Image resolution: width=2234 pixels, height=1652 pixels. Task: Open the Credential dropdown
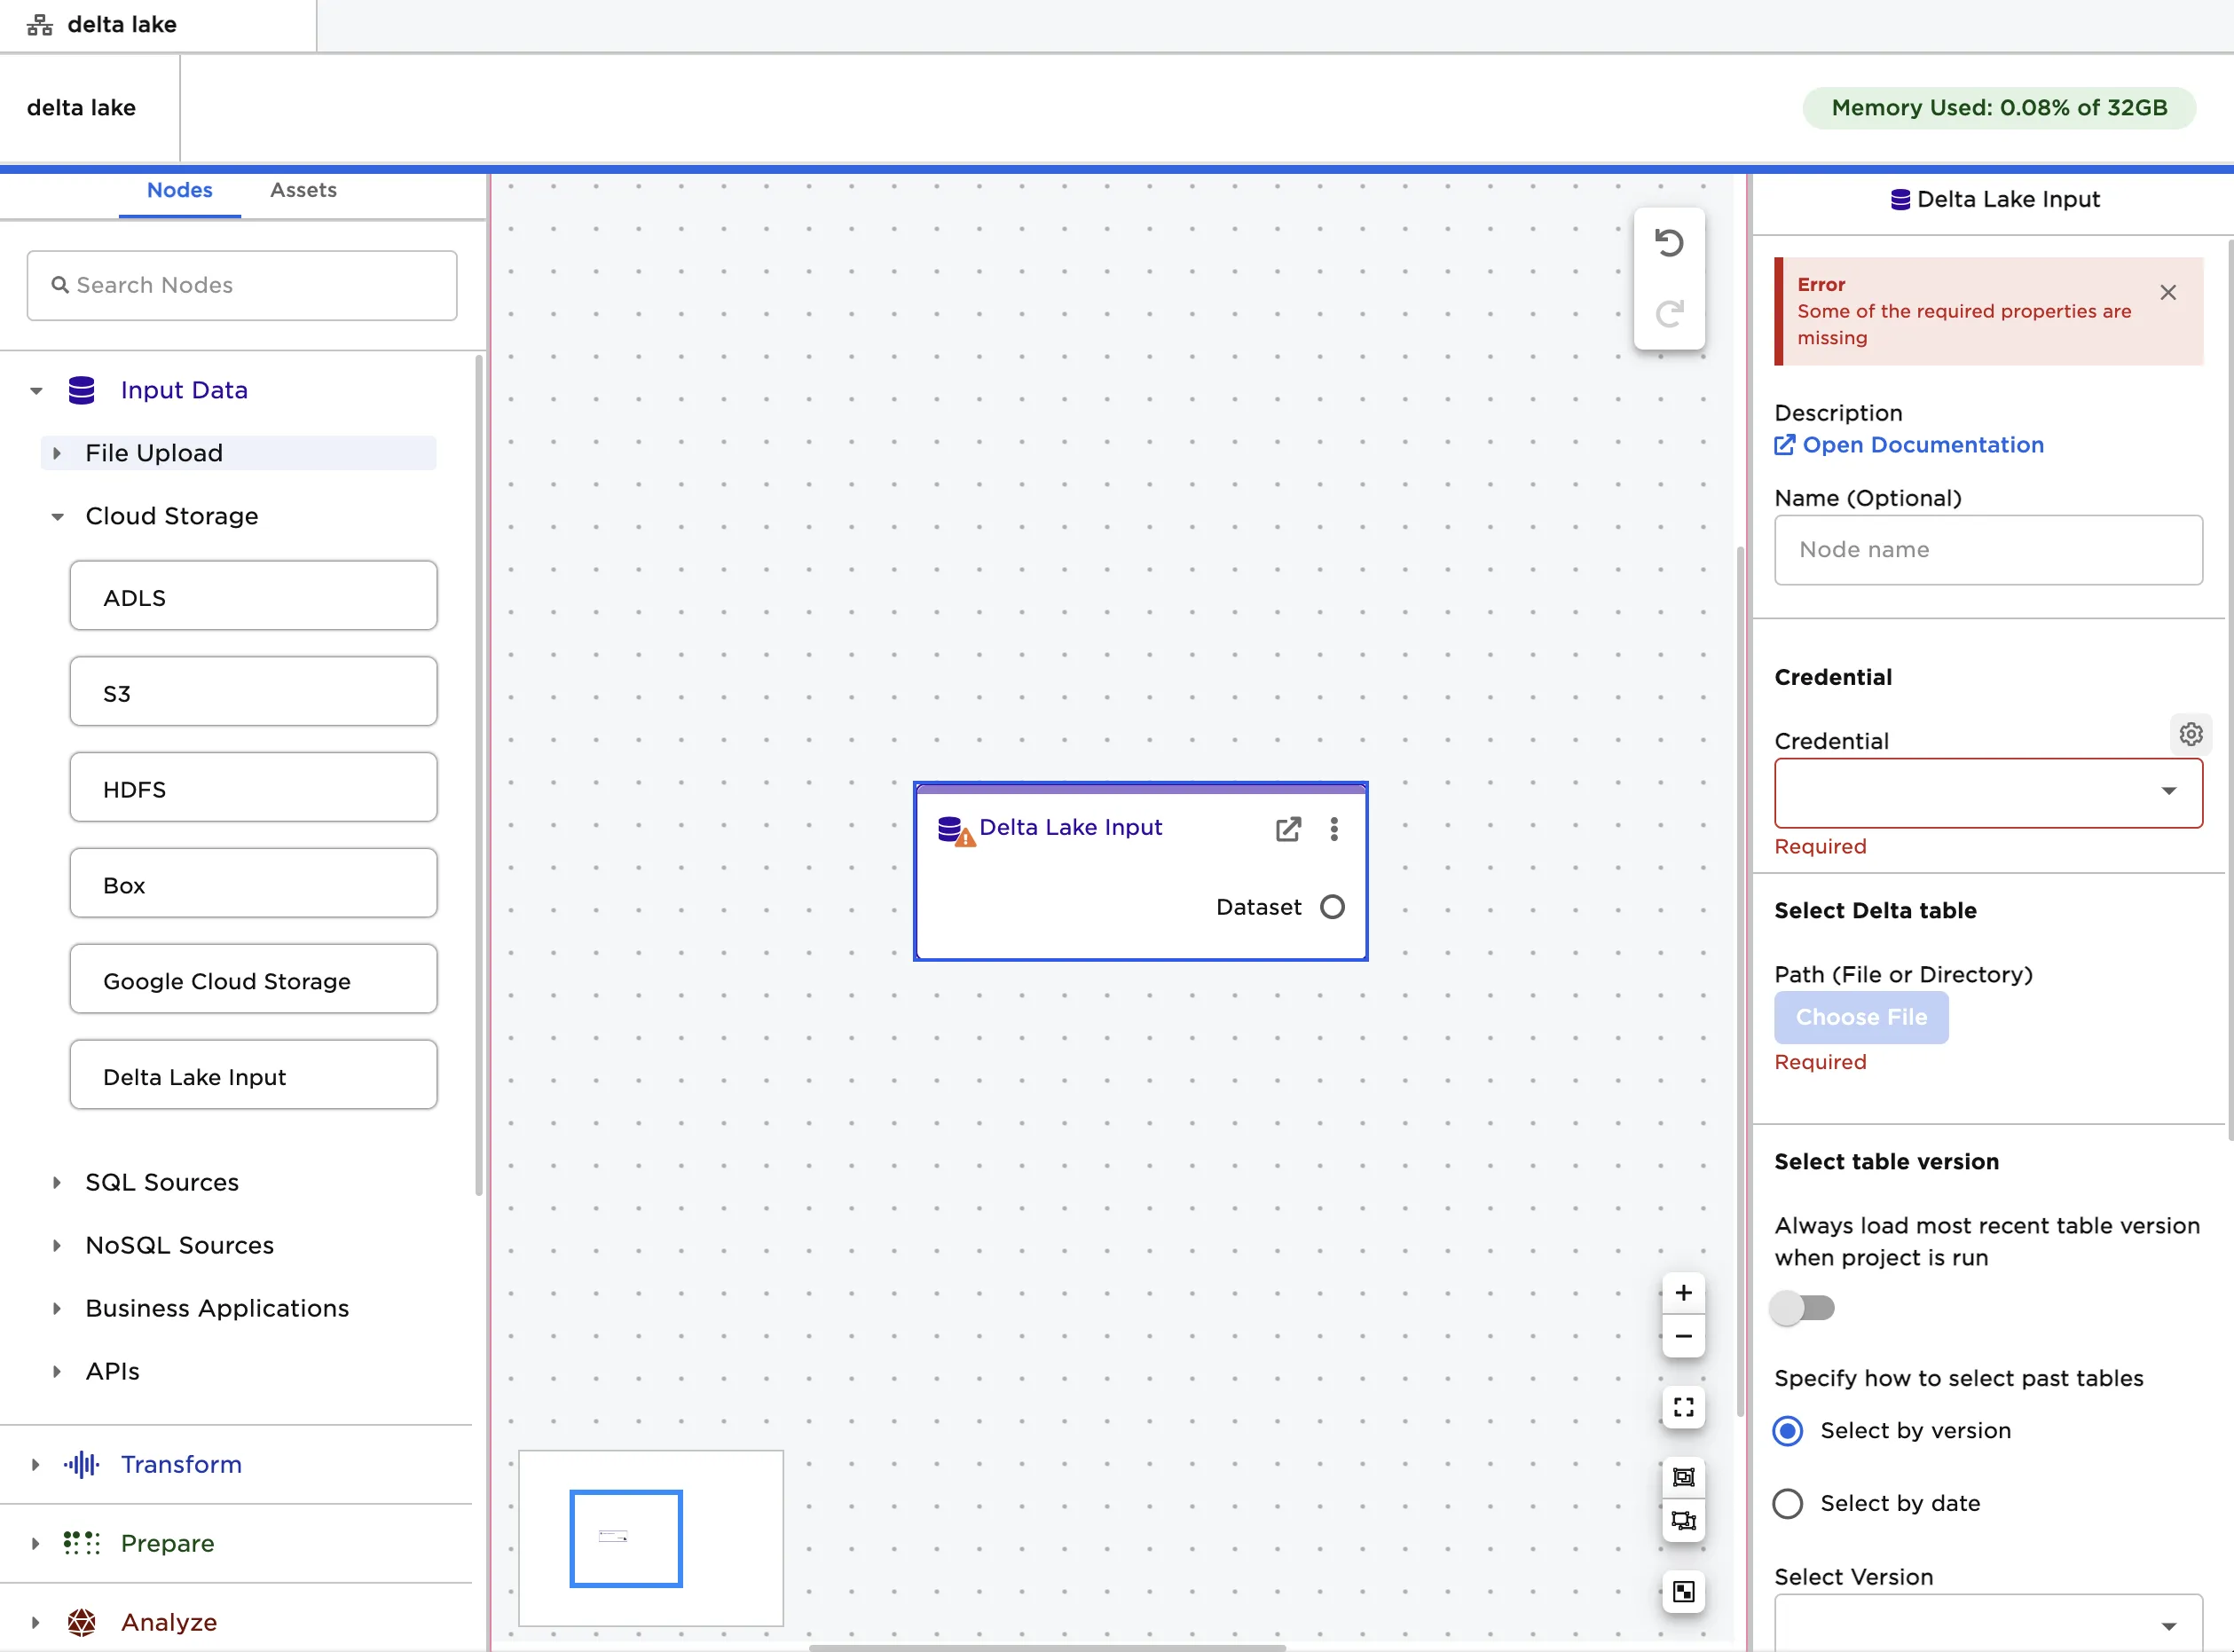pyautogui.click(x=1987, y=792)
